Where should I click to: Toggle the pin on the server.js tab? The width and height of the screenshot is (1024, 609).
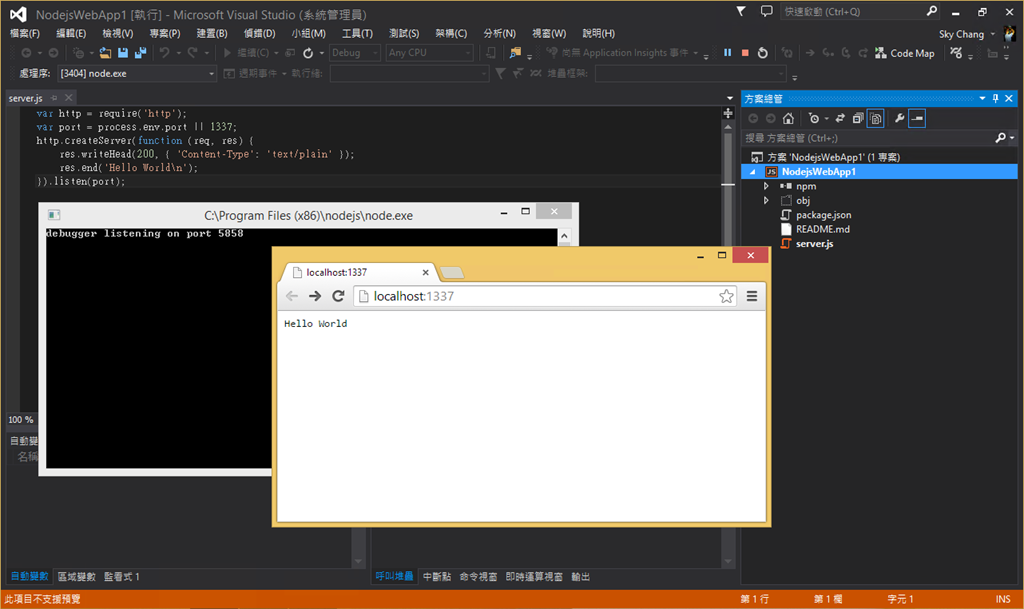point(54,98)
